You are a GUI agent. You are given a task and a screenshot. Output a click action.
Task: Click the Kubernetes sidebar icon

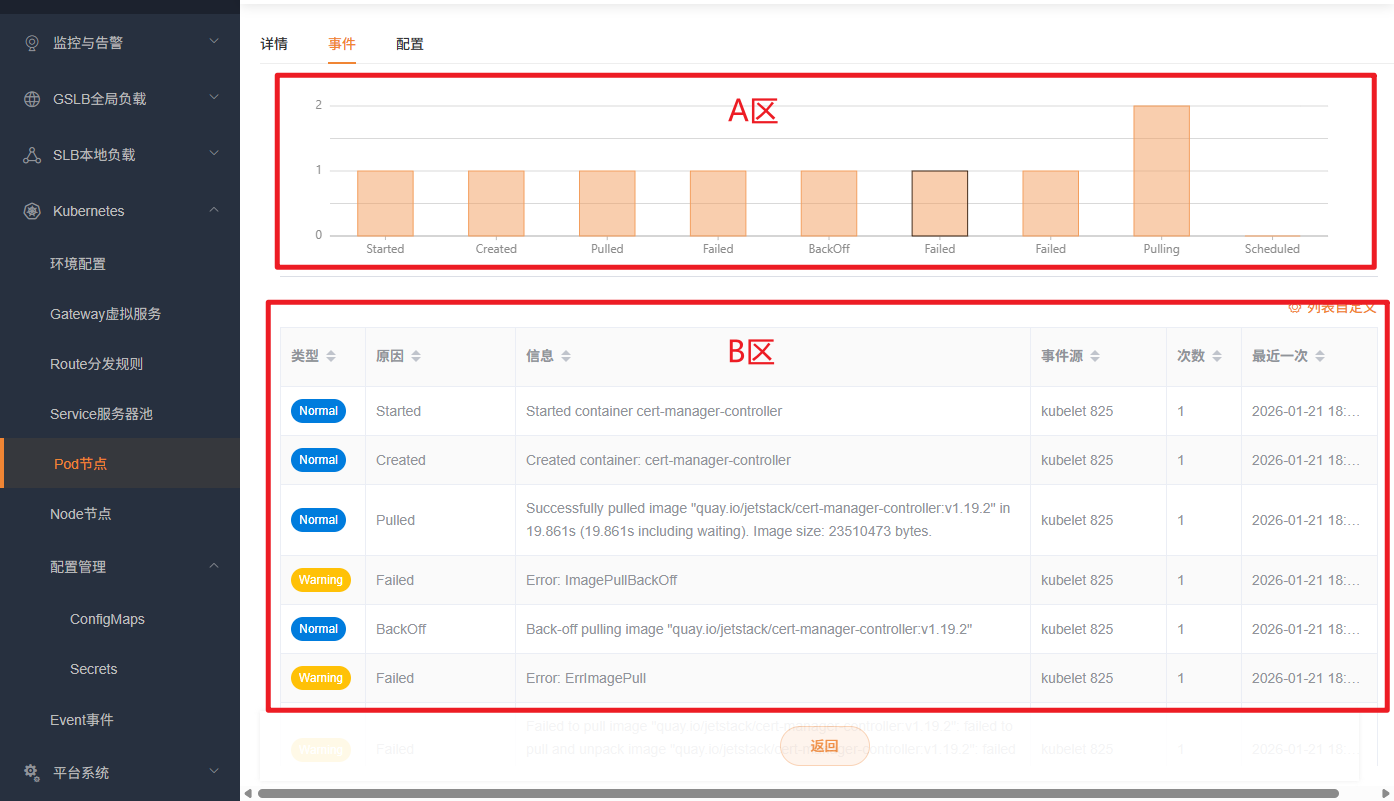point(32,211)
